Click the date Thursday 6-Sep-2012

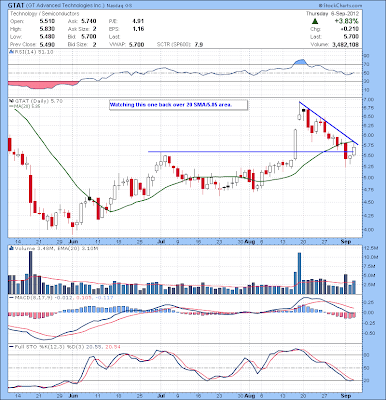click(332, 14)
